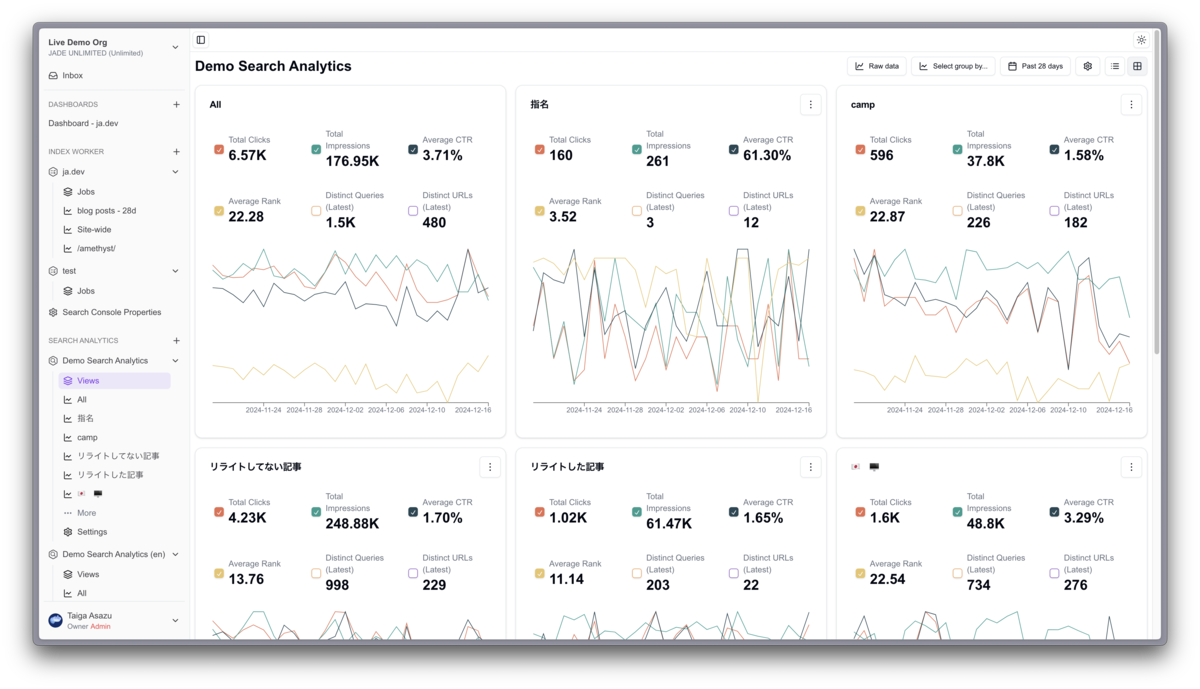Add new Search Analytics with plus icon
Screen dimensions: 1200x689
pyautogui.click(x=177, y=340)
